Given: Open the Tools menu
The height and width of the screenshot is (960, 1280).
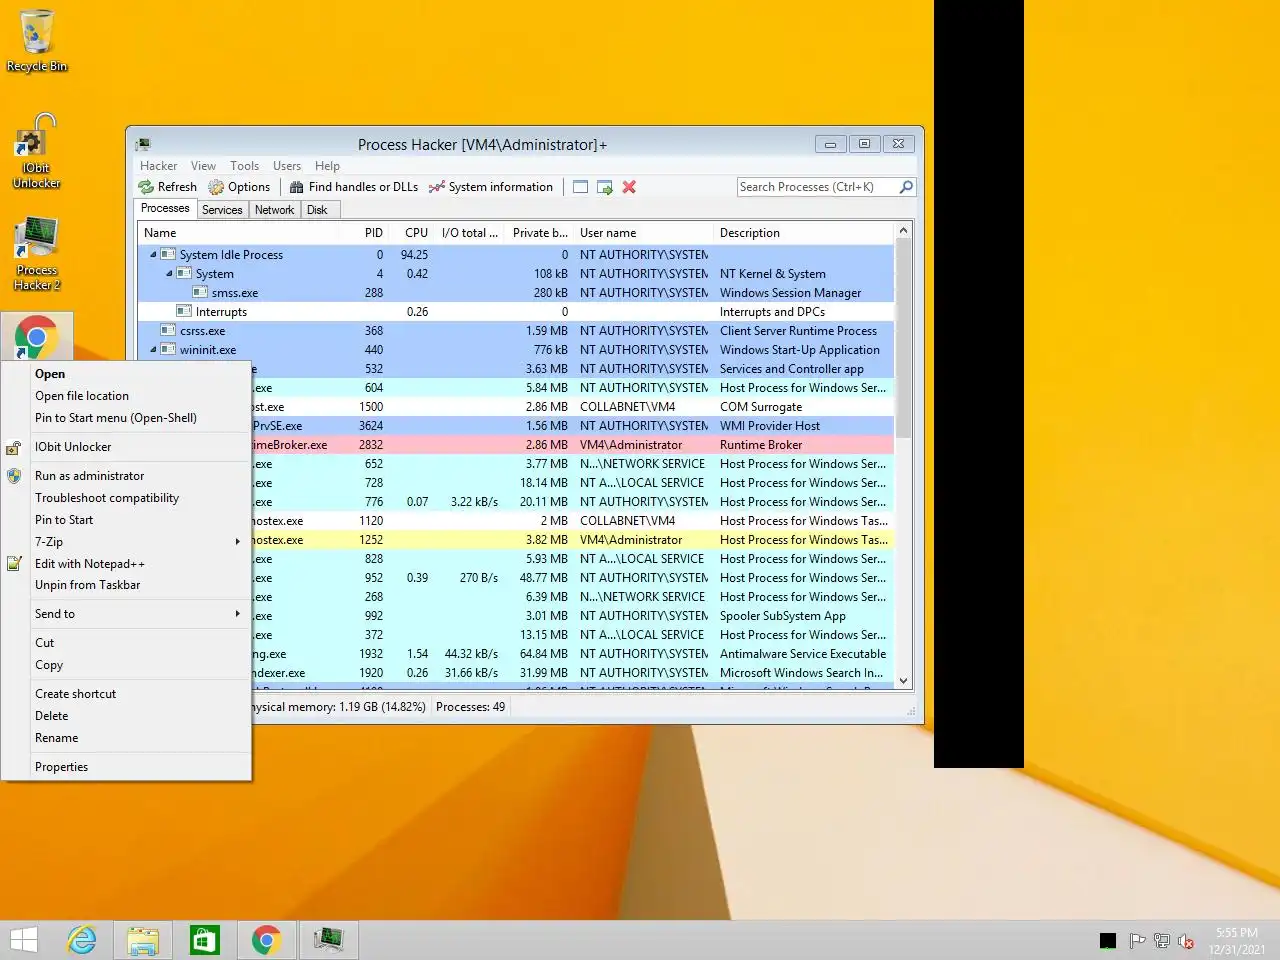Looking at the screenshot, I should [x=244, y=166].
